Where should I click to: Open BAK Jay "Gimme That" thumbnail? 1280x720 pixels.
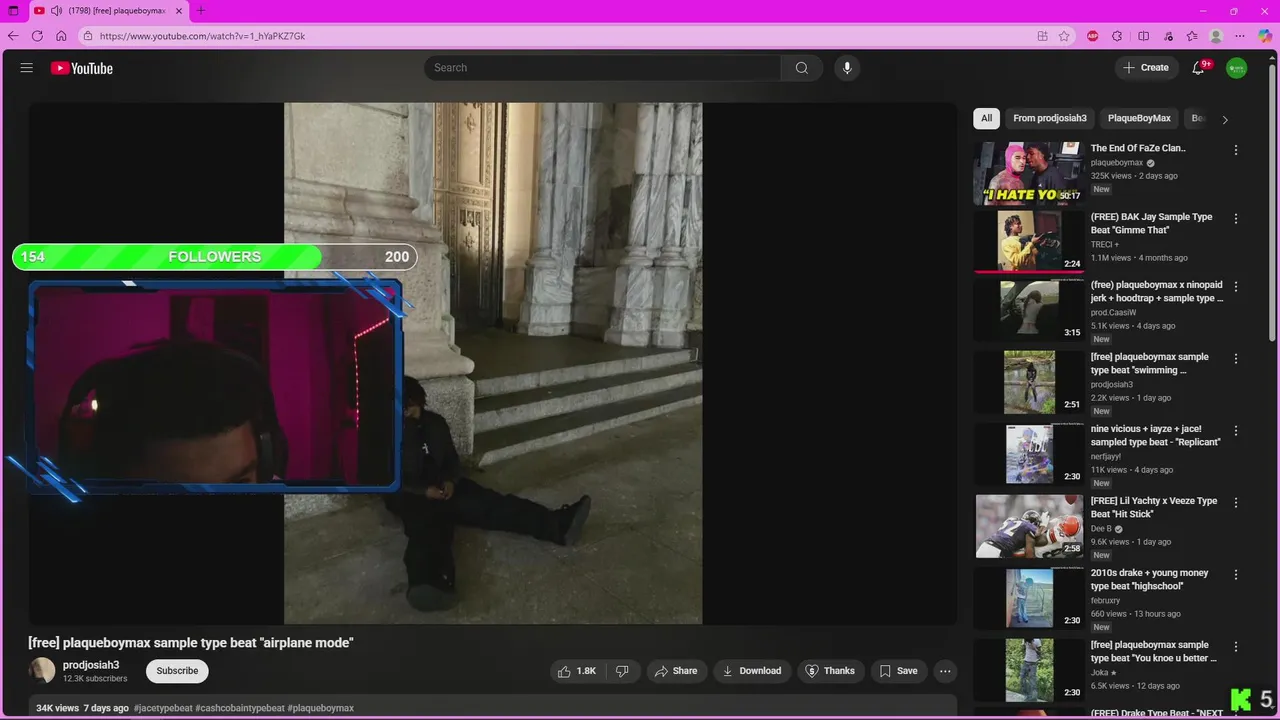click(x=1029, y=241)
